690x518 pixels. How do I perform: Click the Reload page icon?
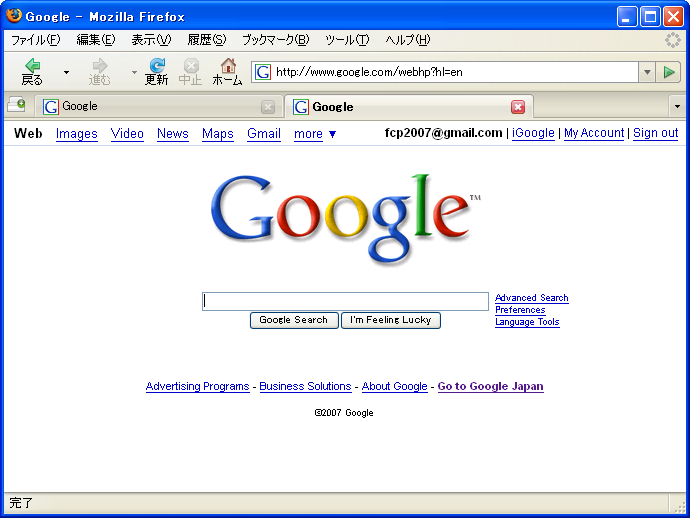tap(157, 67)
